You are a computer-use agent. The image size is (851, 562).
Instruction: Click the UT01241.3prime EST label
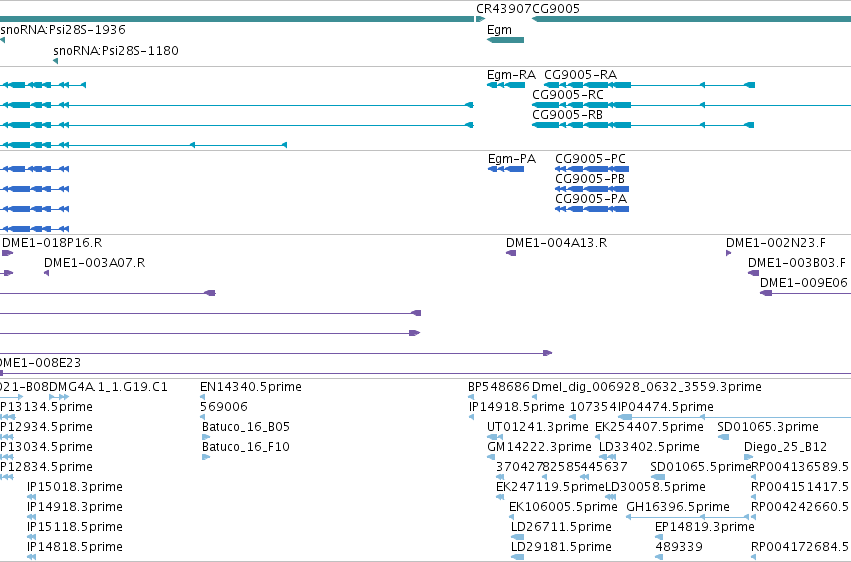point(537,426)
